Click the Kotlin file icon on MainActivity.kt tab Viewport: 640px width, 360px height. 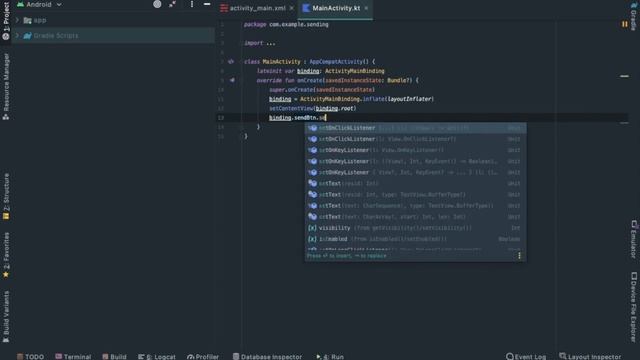coord(306,8)
